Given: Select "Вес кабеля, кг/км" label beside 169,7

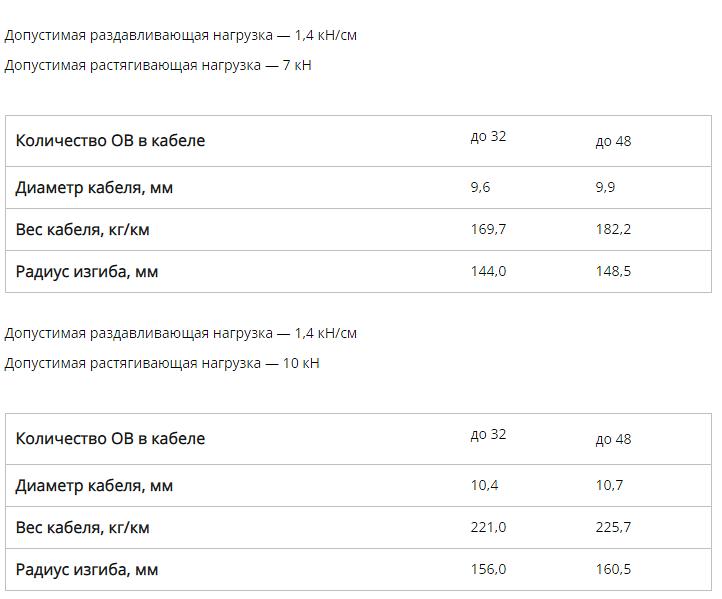Looking at the screenshot, I should tap(83, 230).
